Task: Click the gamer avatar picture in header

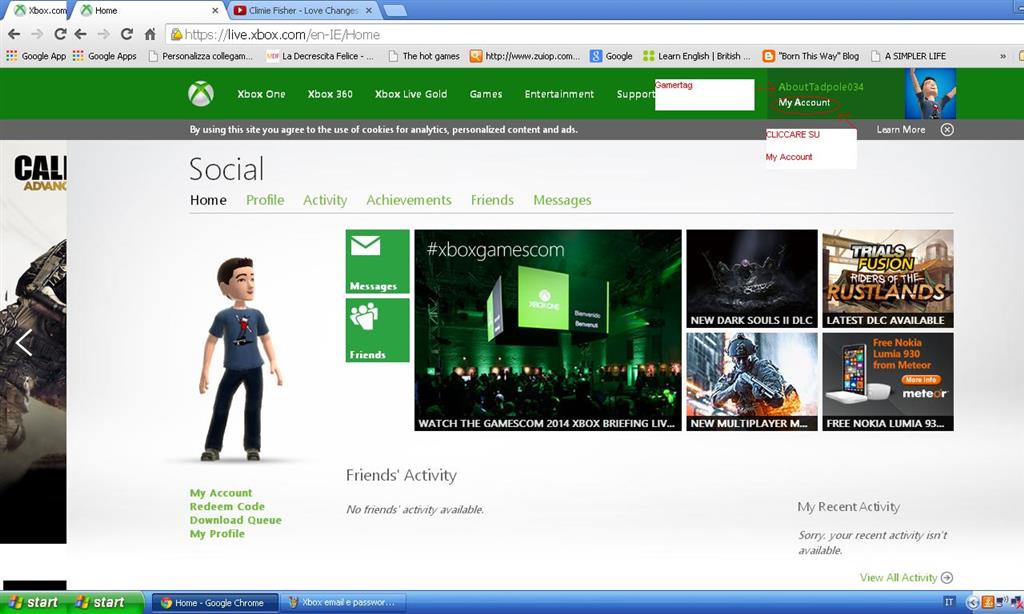Action: point(930,93)
